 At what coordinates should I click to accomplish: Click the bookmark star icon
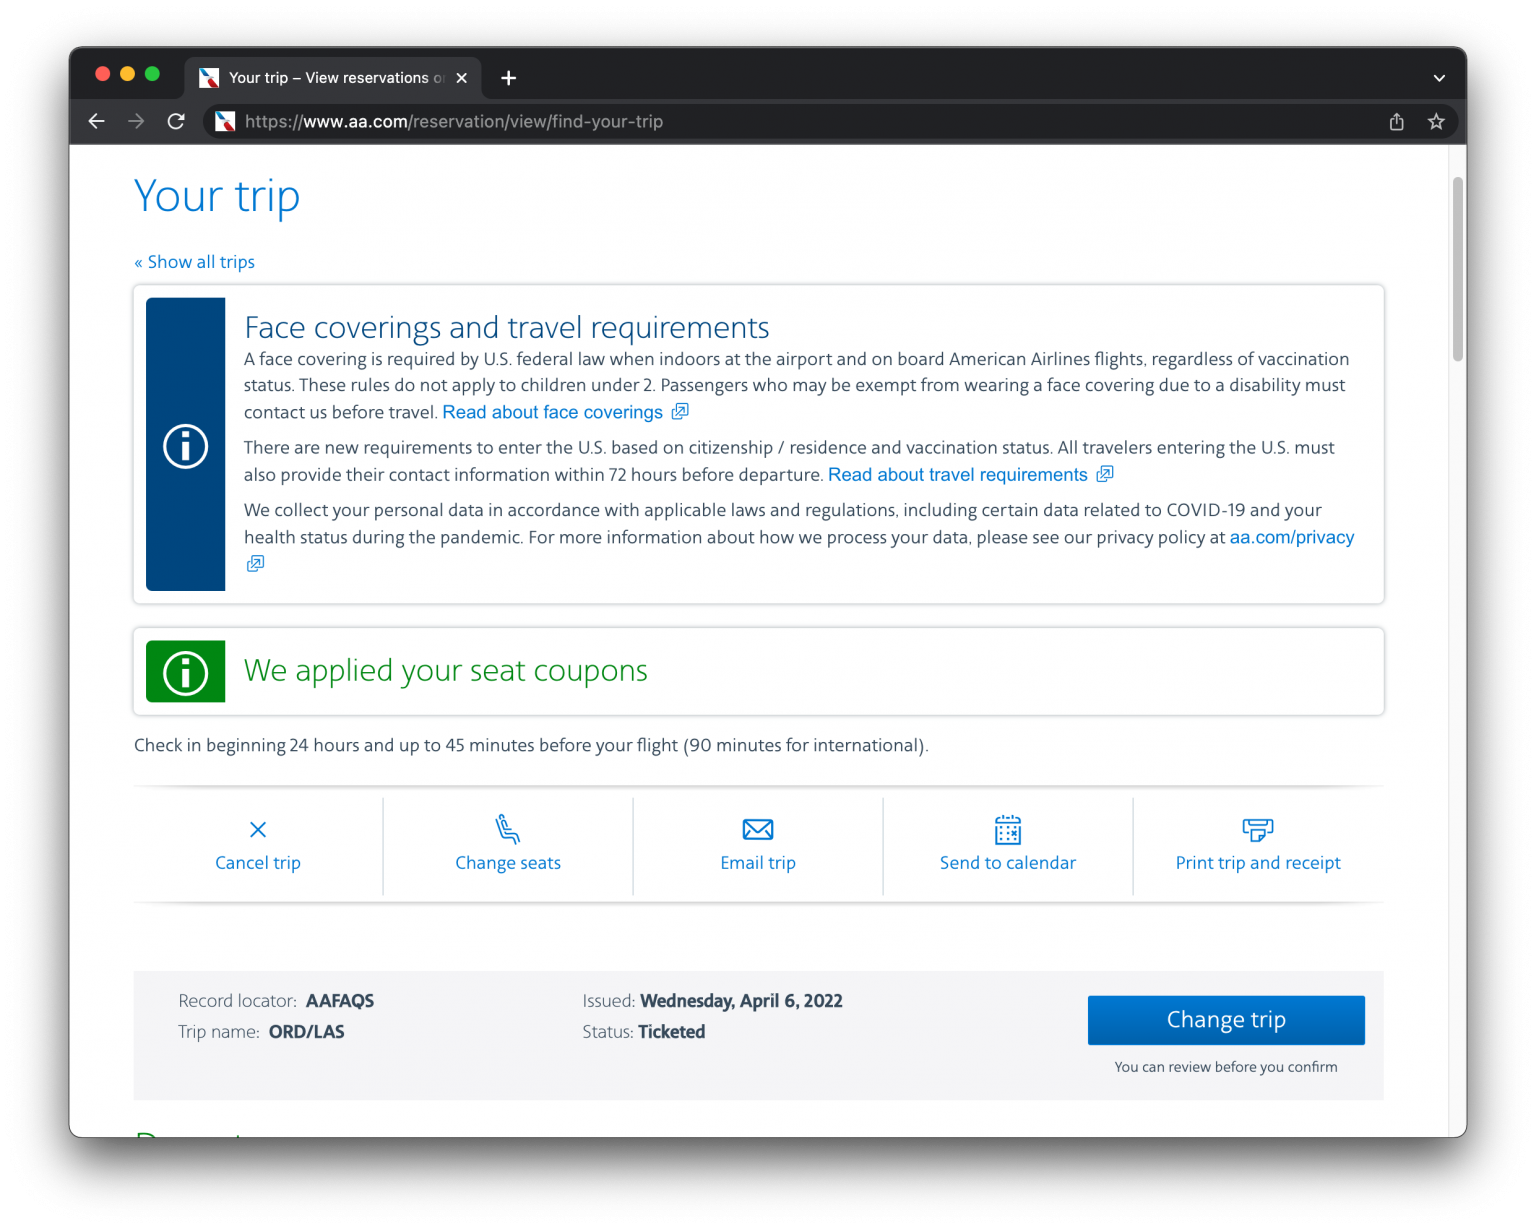pyautogui.click(x=1436, y=121)
